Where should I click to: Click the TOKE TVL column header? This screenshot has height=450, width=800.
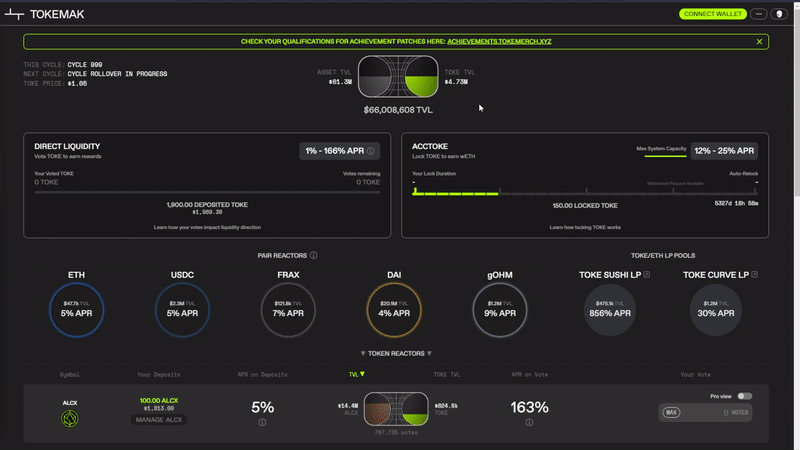tap(446, 374)
